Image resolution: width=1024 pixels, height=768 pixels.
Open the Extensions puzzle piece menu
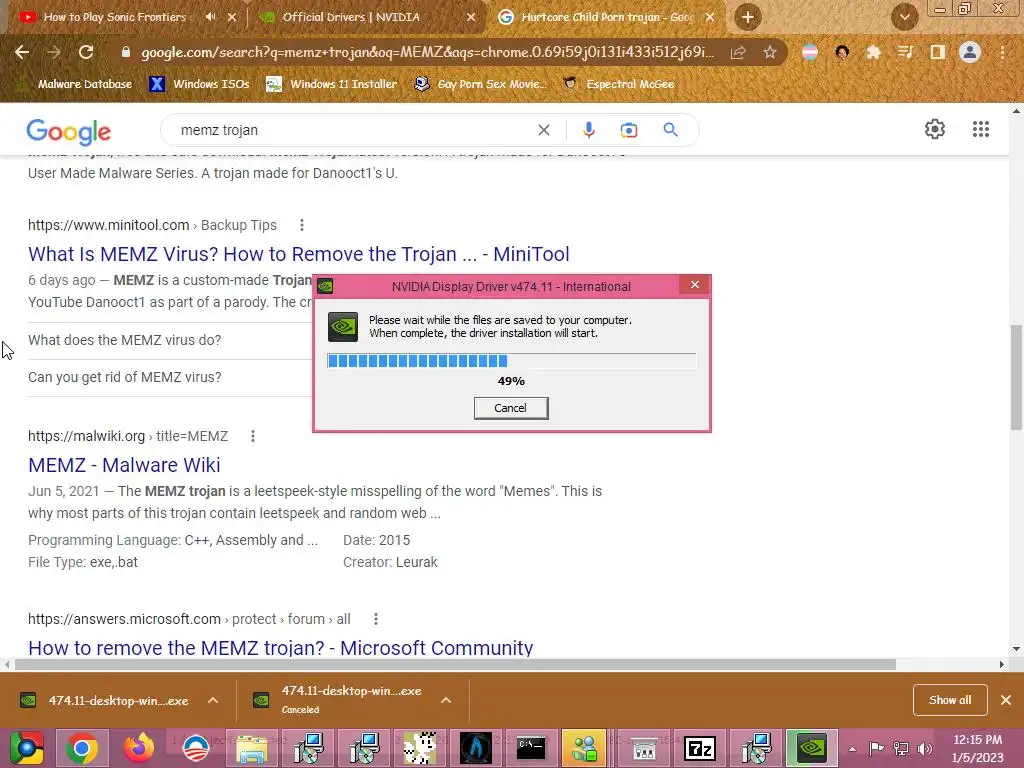(x=873, y=52)
